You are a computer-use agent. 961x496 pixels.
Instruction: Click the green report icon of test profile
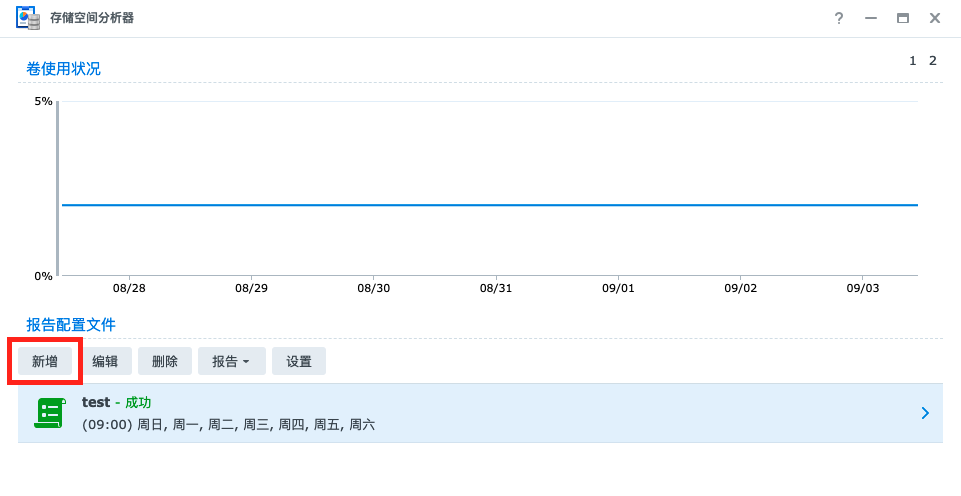[49, 413]
